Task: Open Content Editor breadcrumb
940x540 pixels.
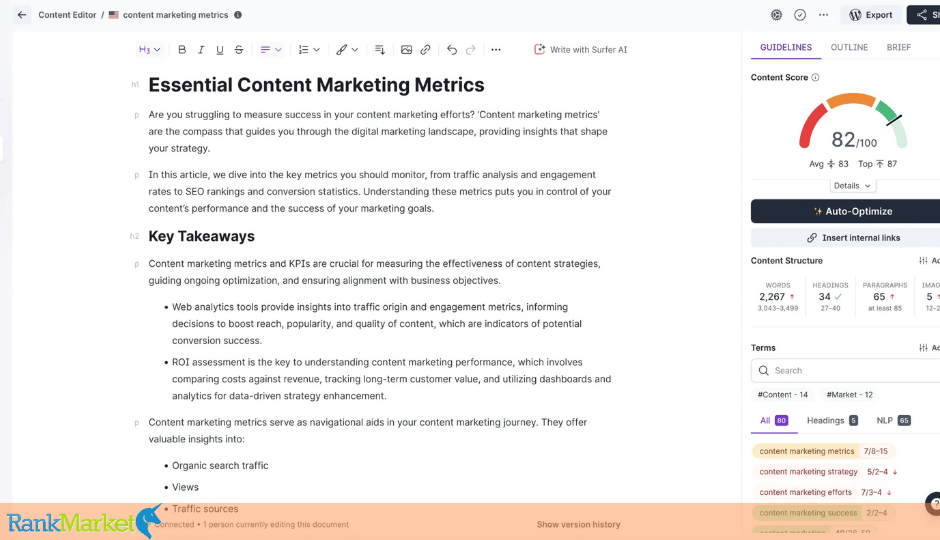Action: [x=67, y=15]
